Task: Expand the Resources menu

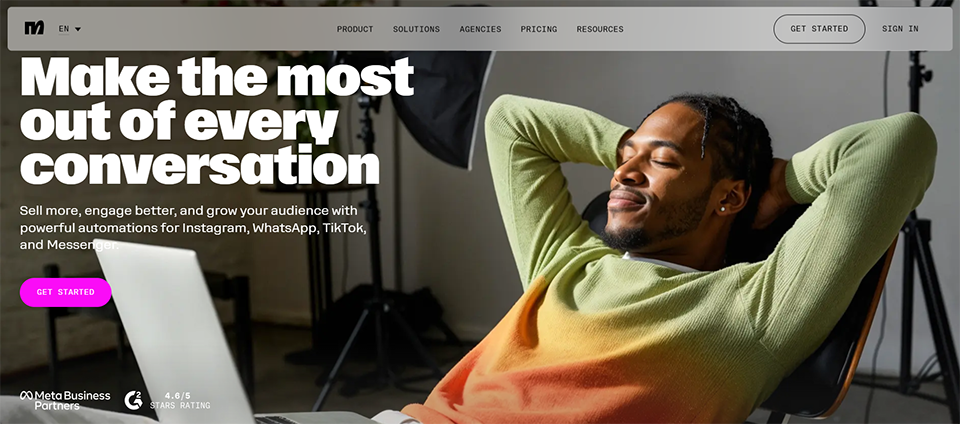Action: pos(600,29)
